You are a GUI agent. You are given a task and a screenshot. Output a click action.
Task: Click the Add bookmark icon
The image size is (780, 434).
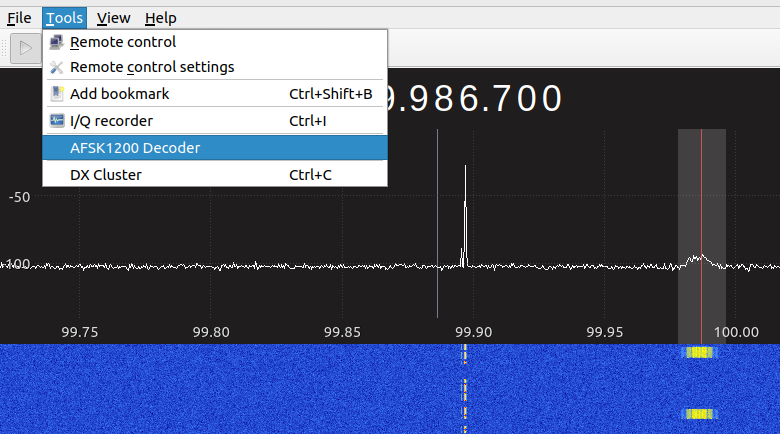tap(57, 94)
